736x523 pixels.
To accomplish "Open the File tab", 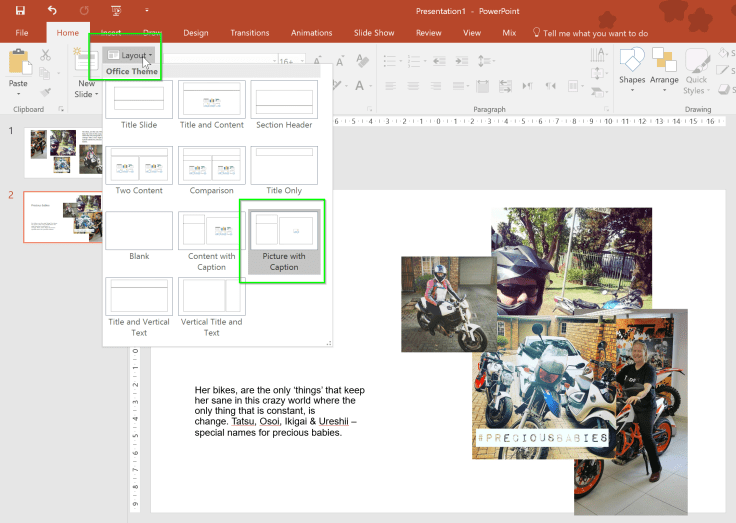I will (x=21, y=33).
